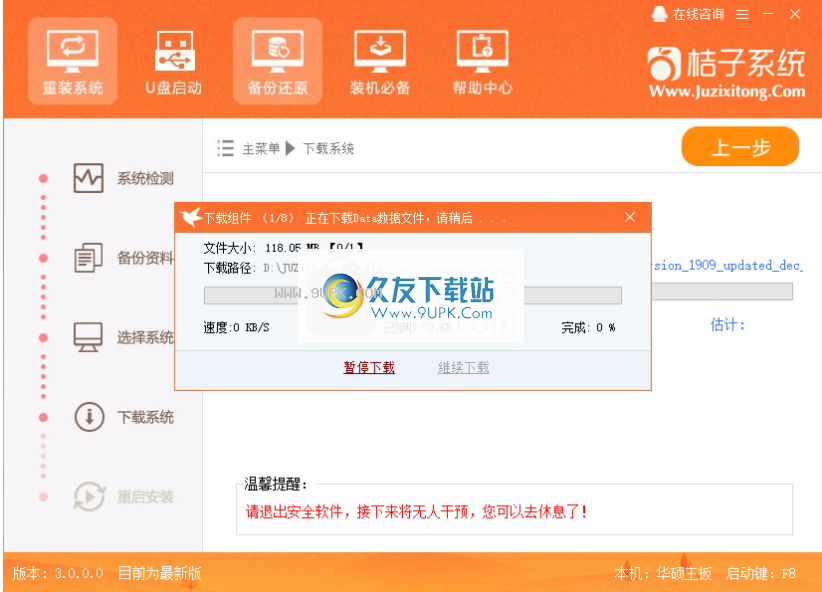Click the blue 估计 estimate label
This screenshot has width=822, height=592.
[x=727, y=325]
